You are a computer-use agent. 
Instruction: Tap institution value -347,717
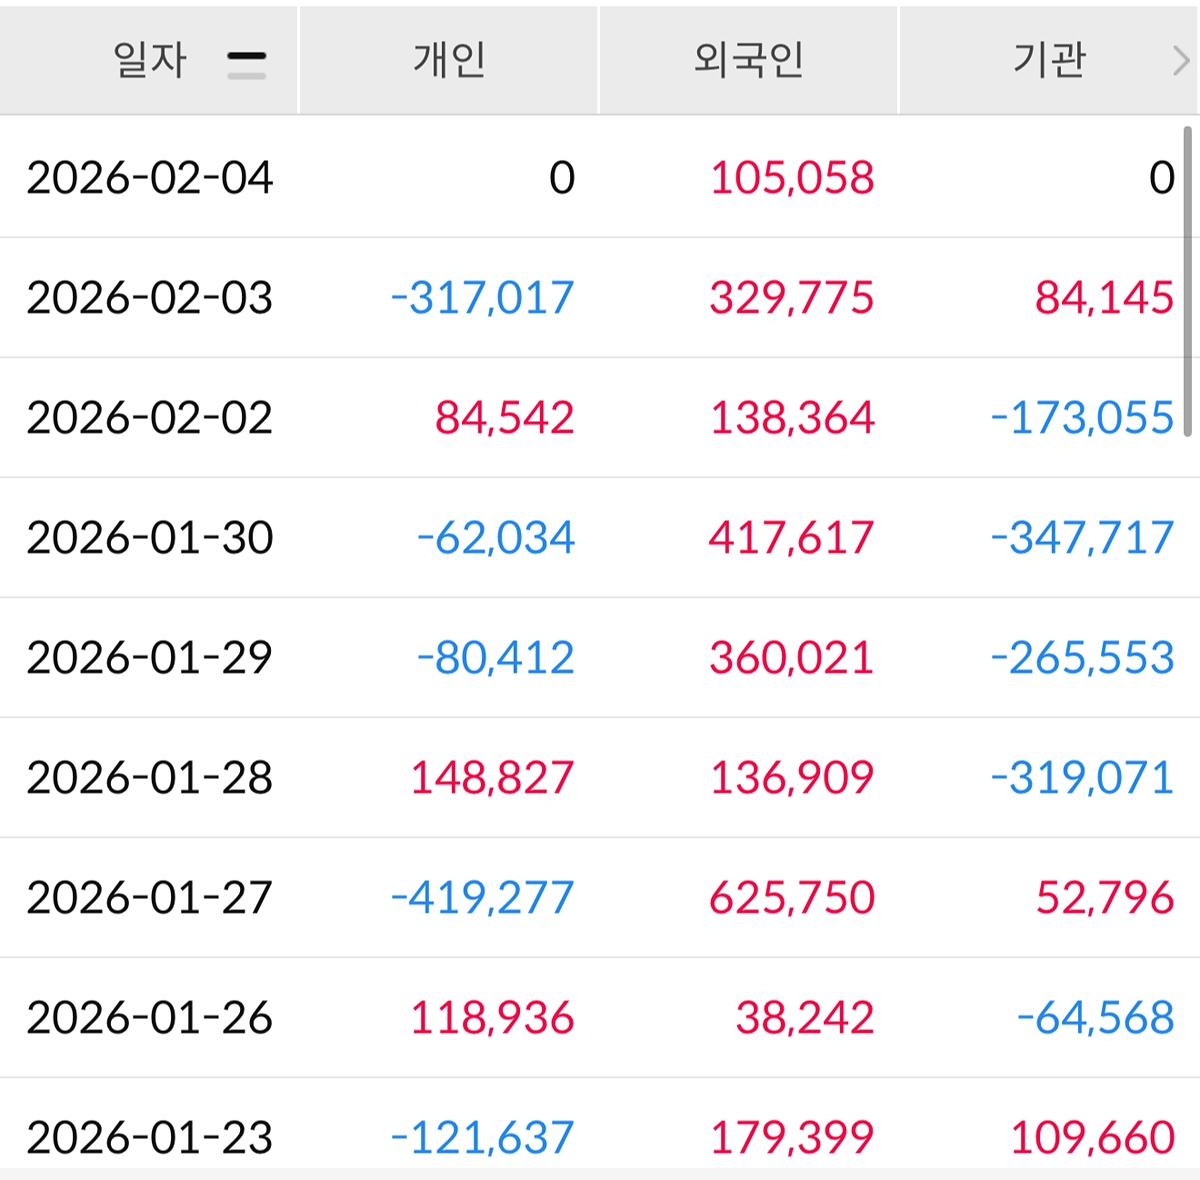click(x=1082, y=538)
